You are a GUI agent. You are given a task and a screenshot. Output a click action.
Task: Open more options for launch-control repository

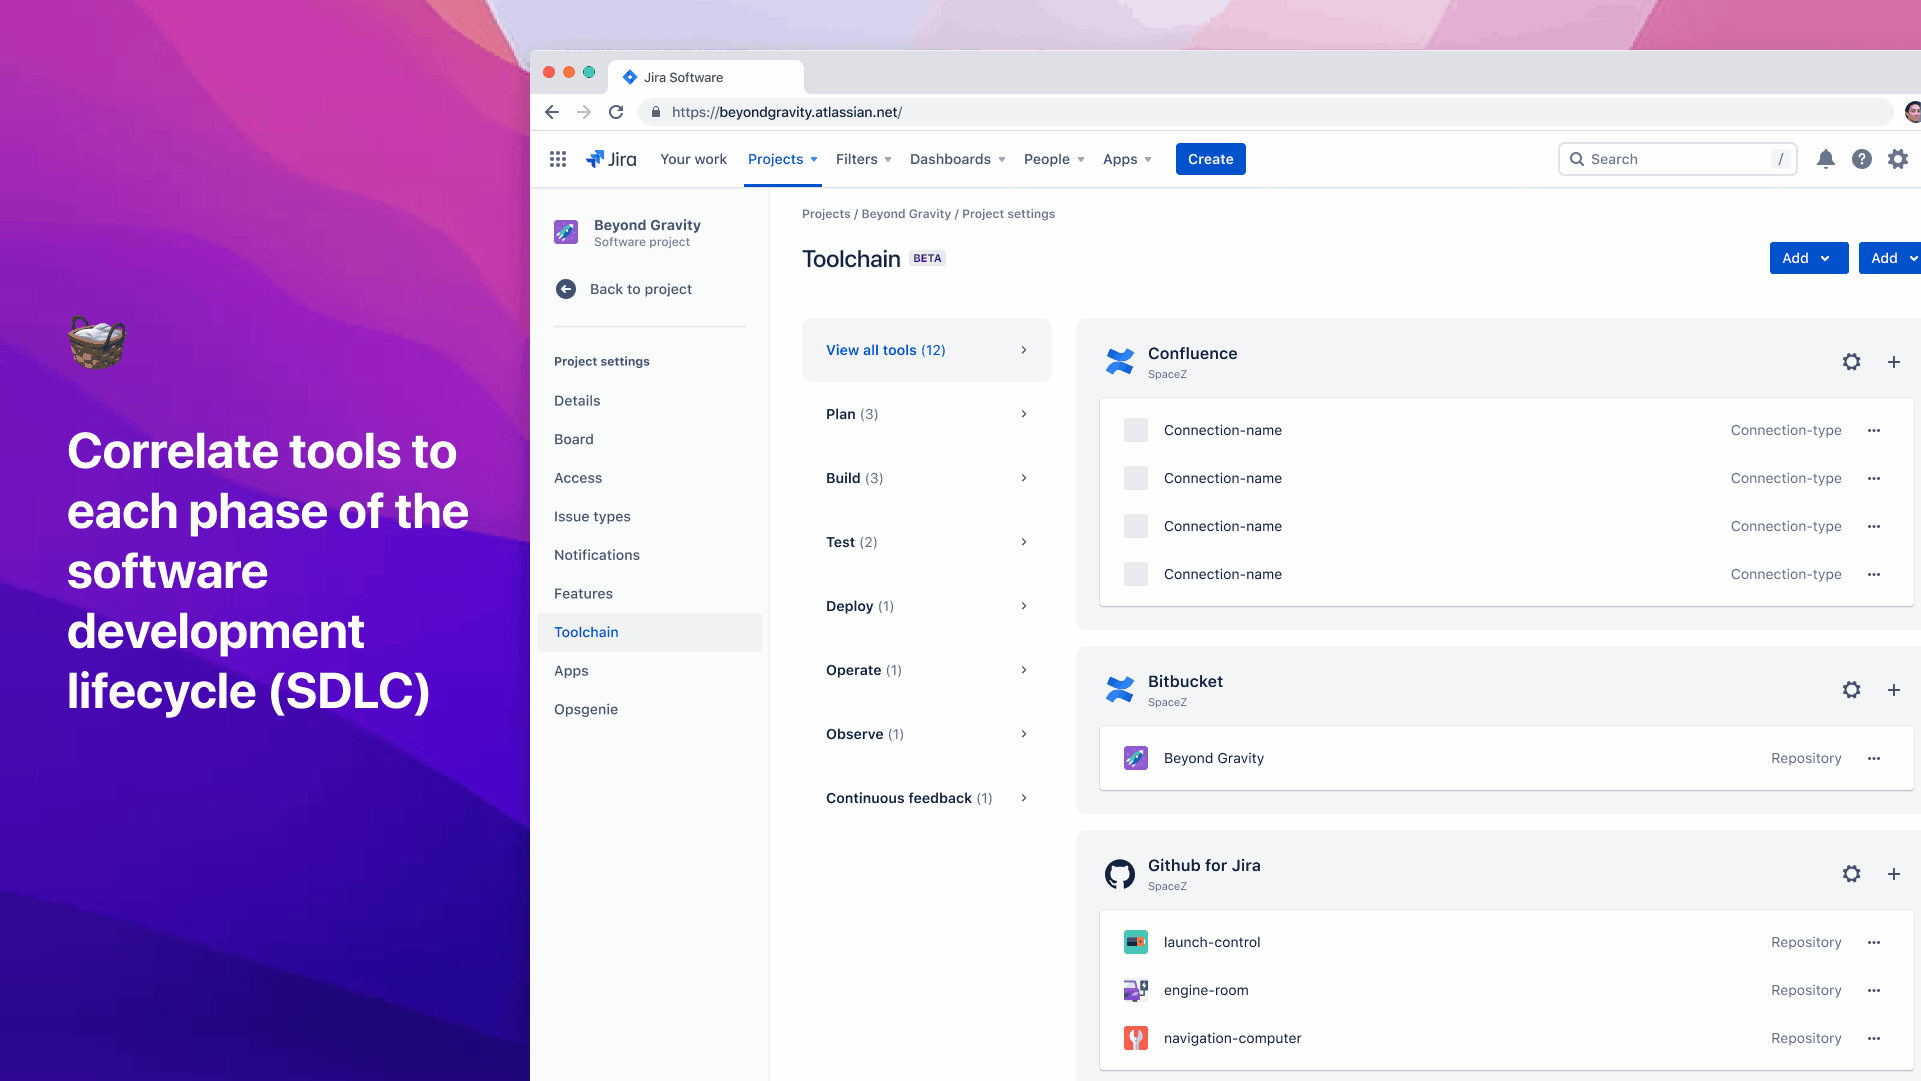[1873, 942]
